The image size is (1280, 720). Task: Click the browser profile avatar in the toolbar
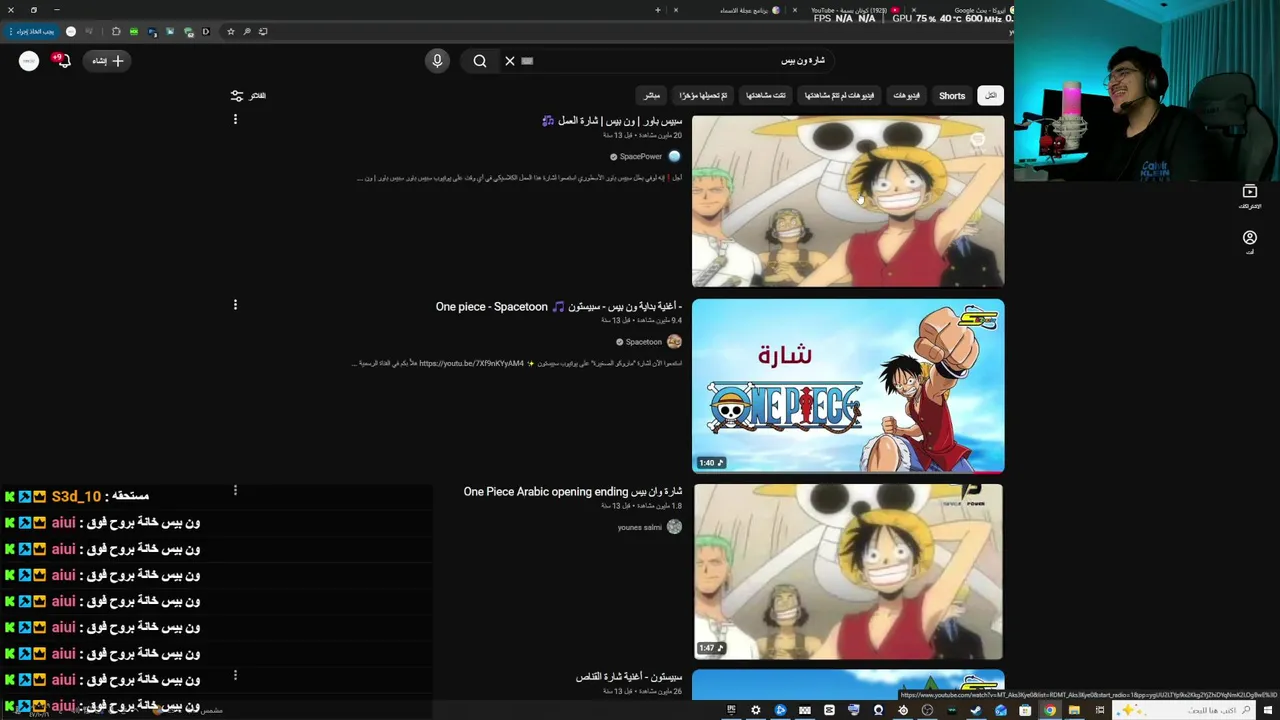pyautogui.click(x=71, y=31)
